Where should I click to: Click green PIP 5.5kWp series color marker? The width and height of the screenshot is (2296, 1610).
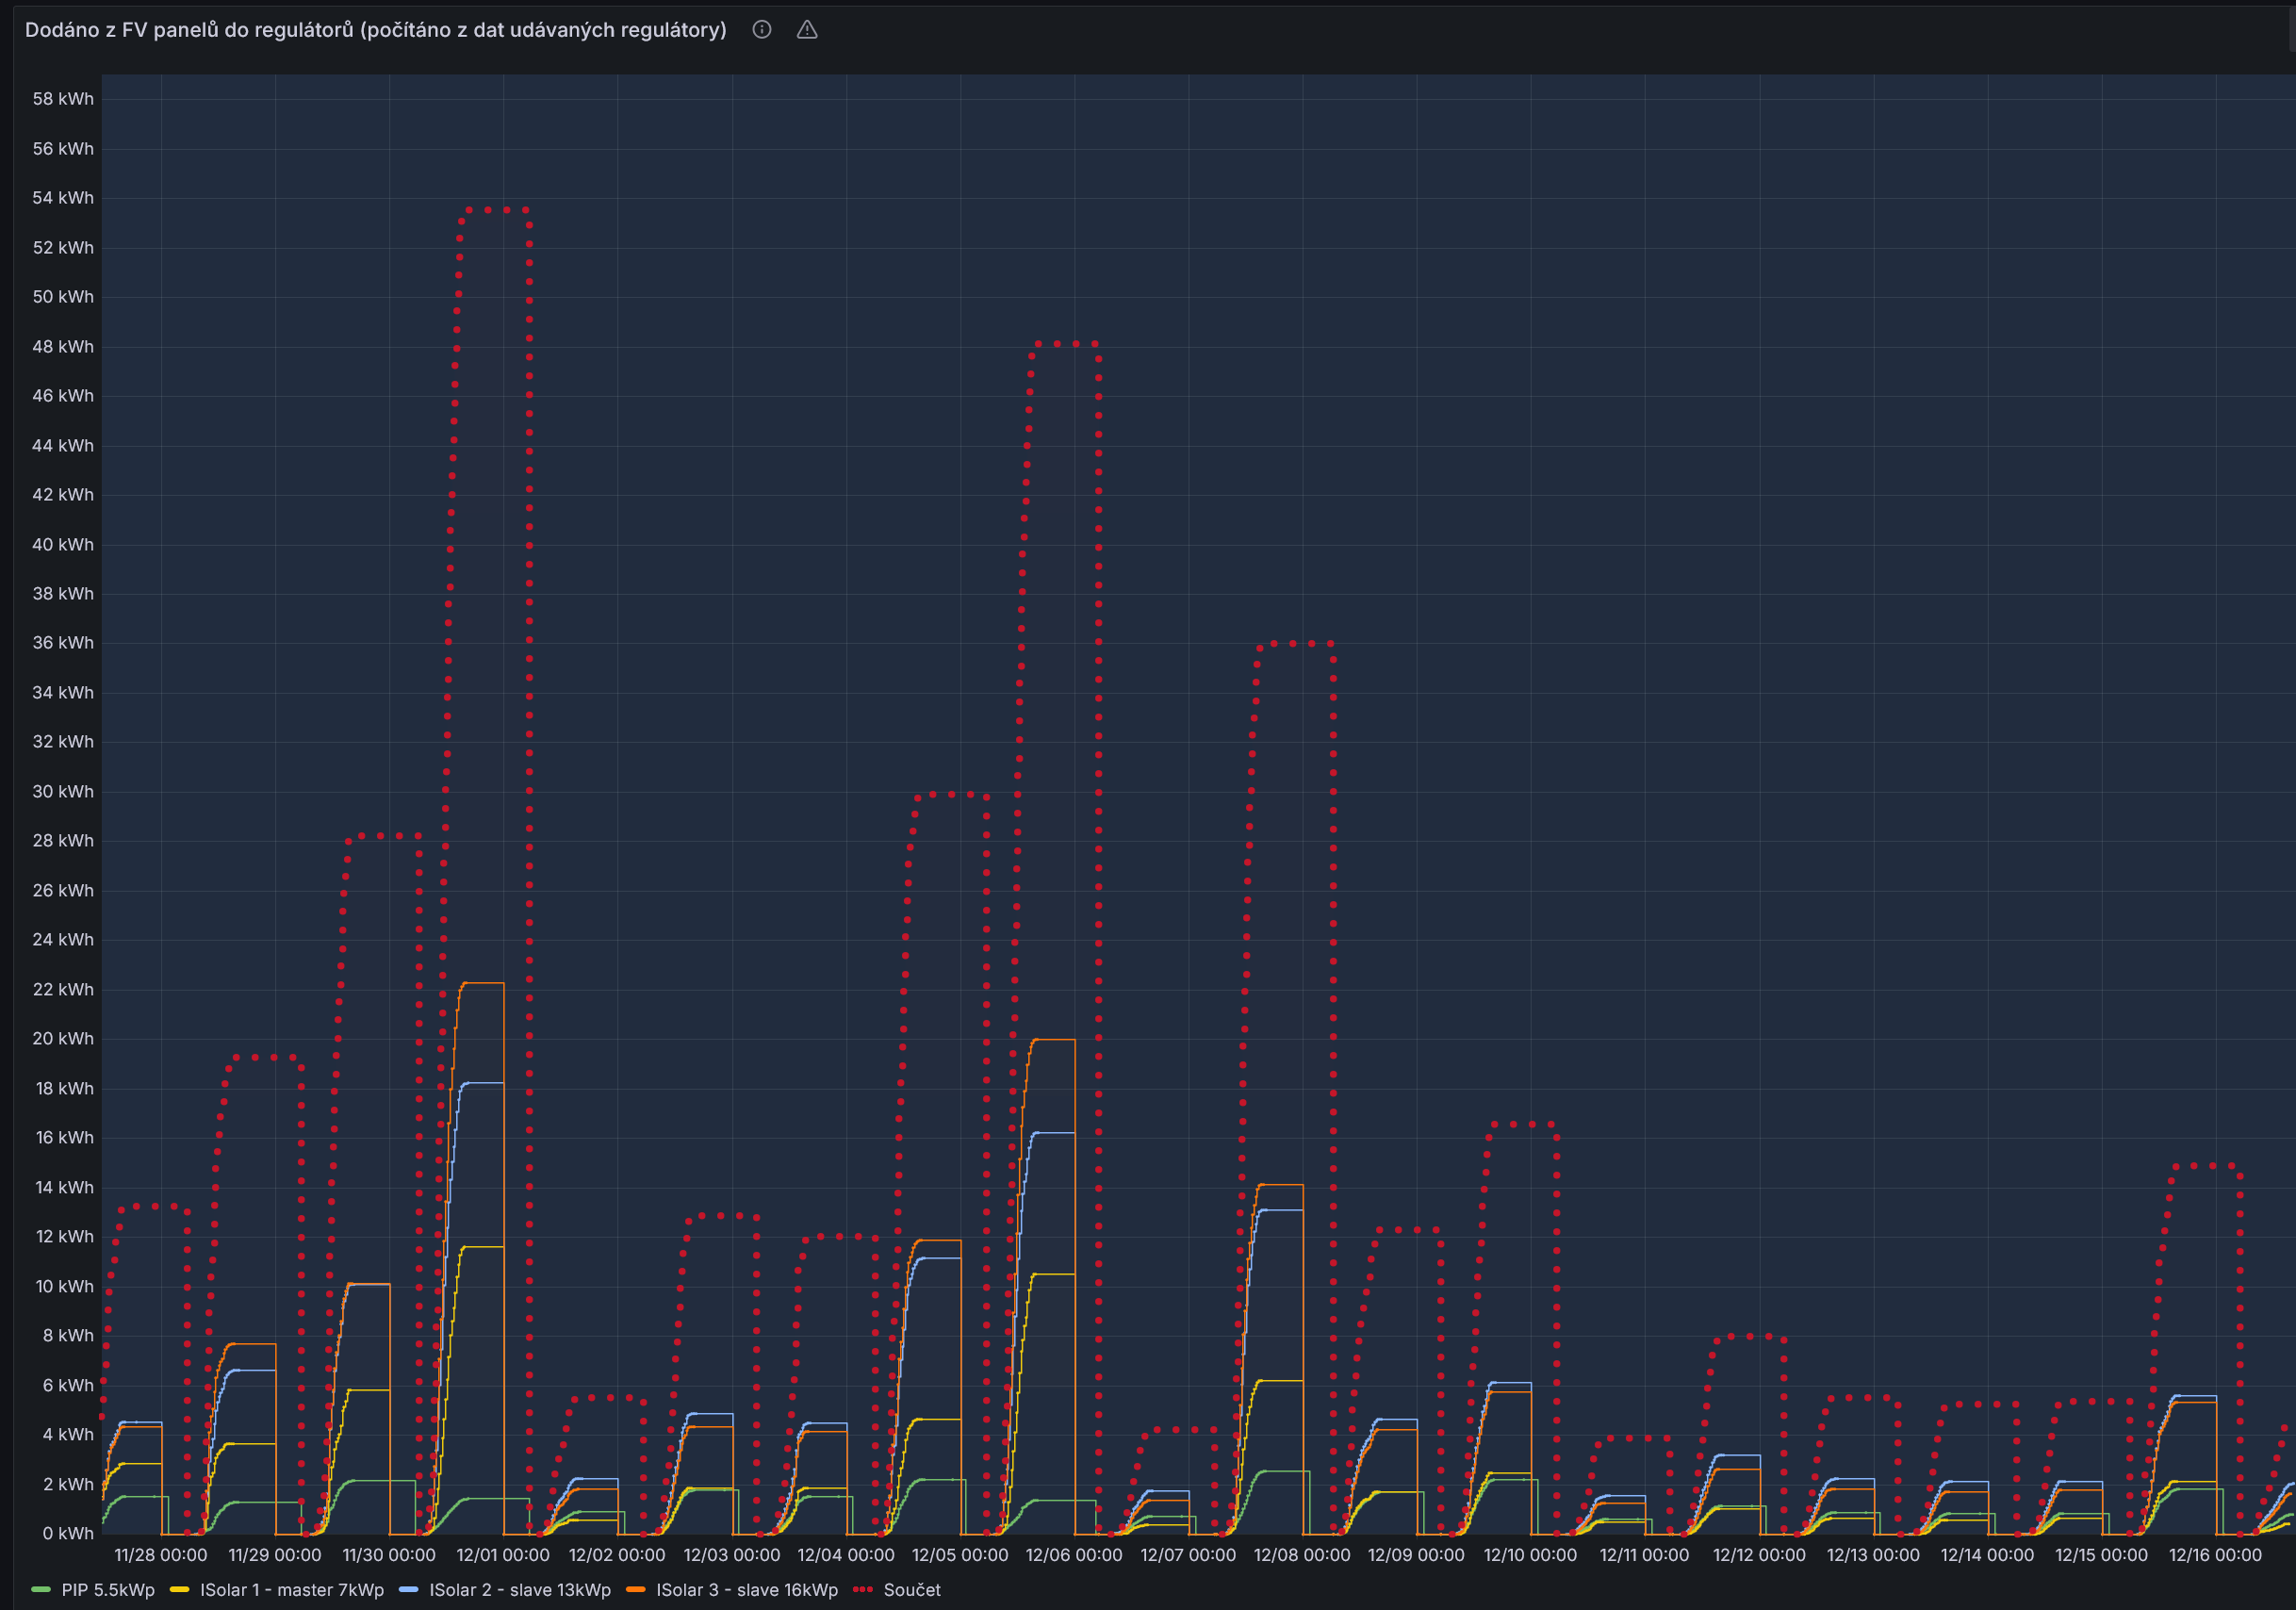point(41,1590)
